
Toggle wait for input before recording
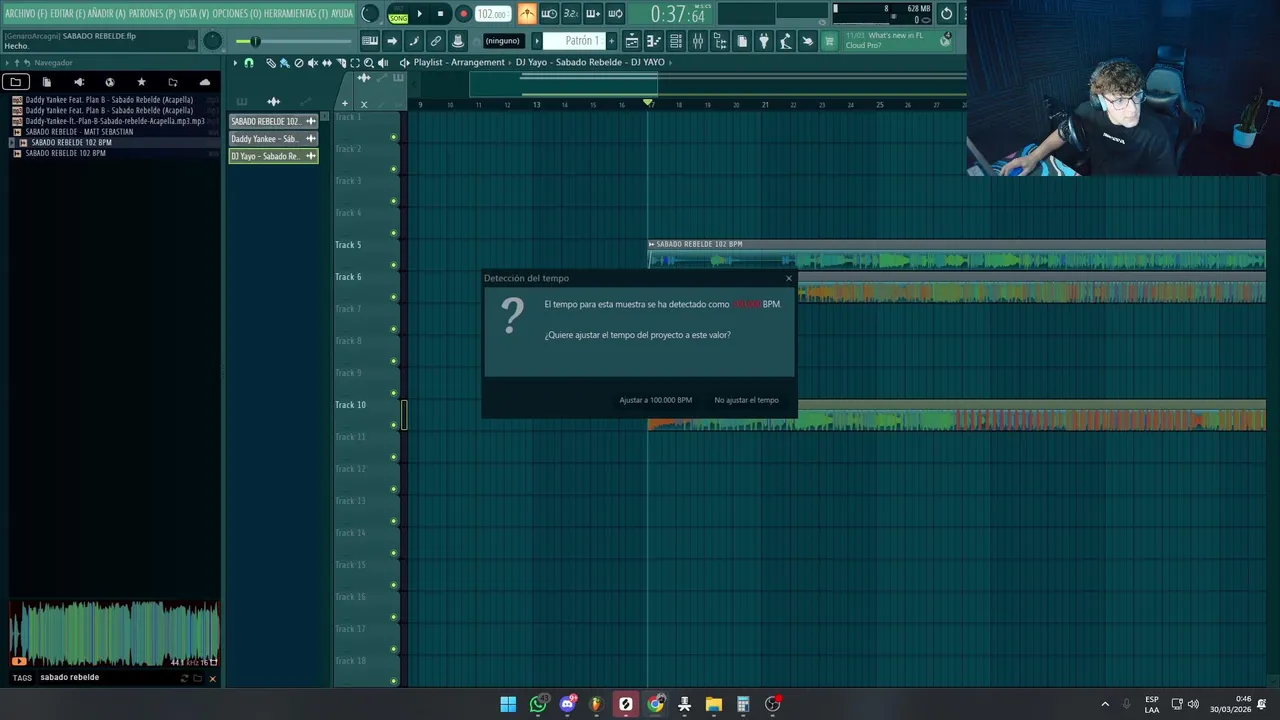point(549,14)
